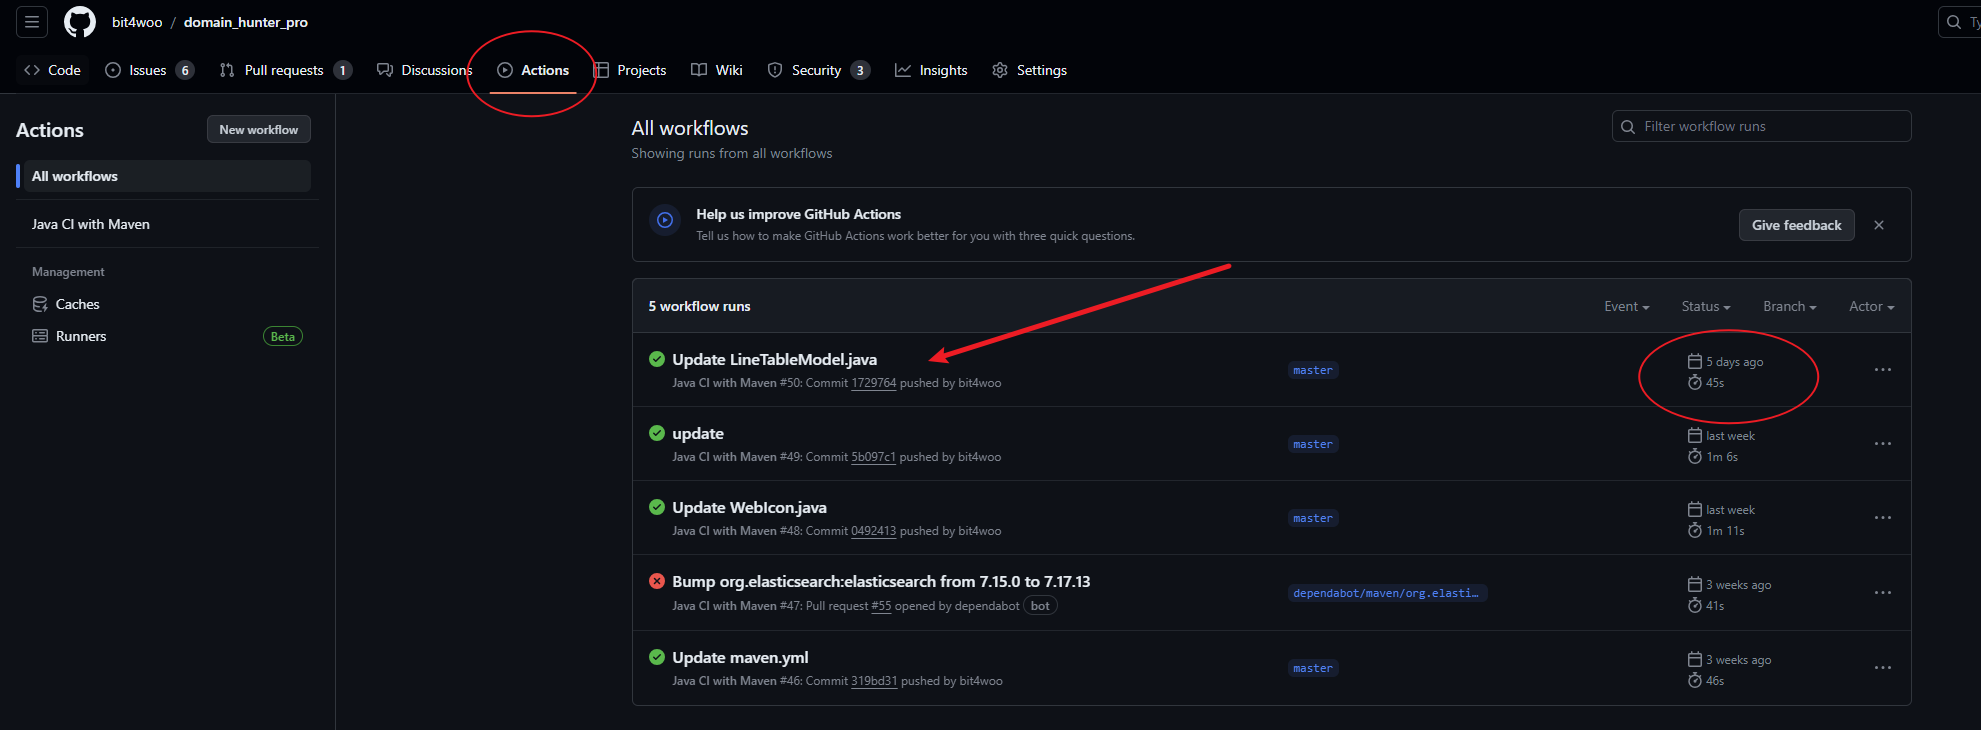Click success check icon for Update LineTableModel.java

coord(657,359)
